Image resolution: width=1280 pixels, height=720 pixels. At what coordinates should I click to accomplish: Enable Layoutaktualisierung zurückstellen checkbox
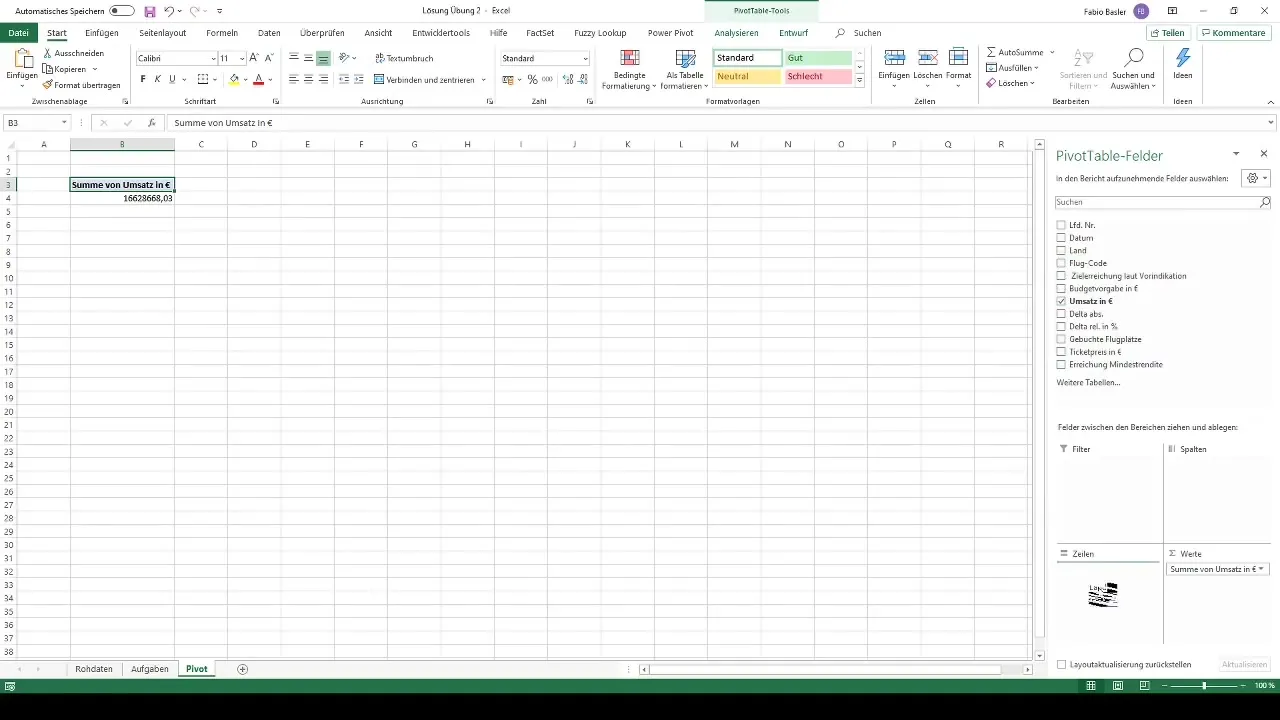[x=1061, y=664]
